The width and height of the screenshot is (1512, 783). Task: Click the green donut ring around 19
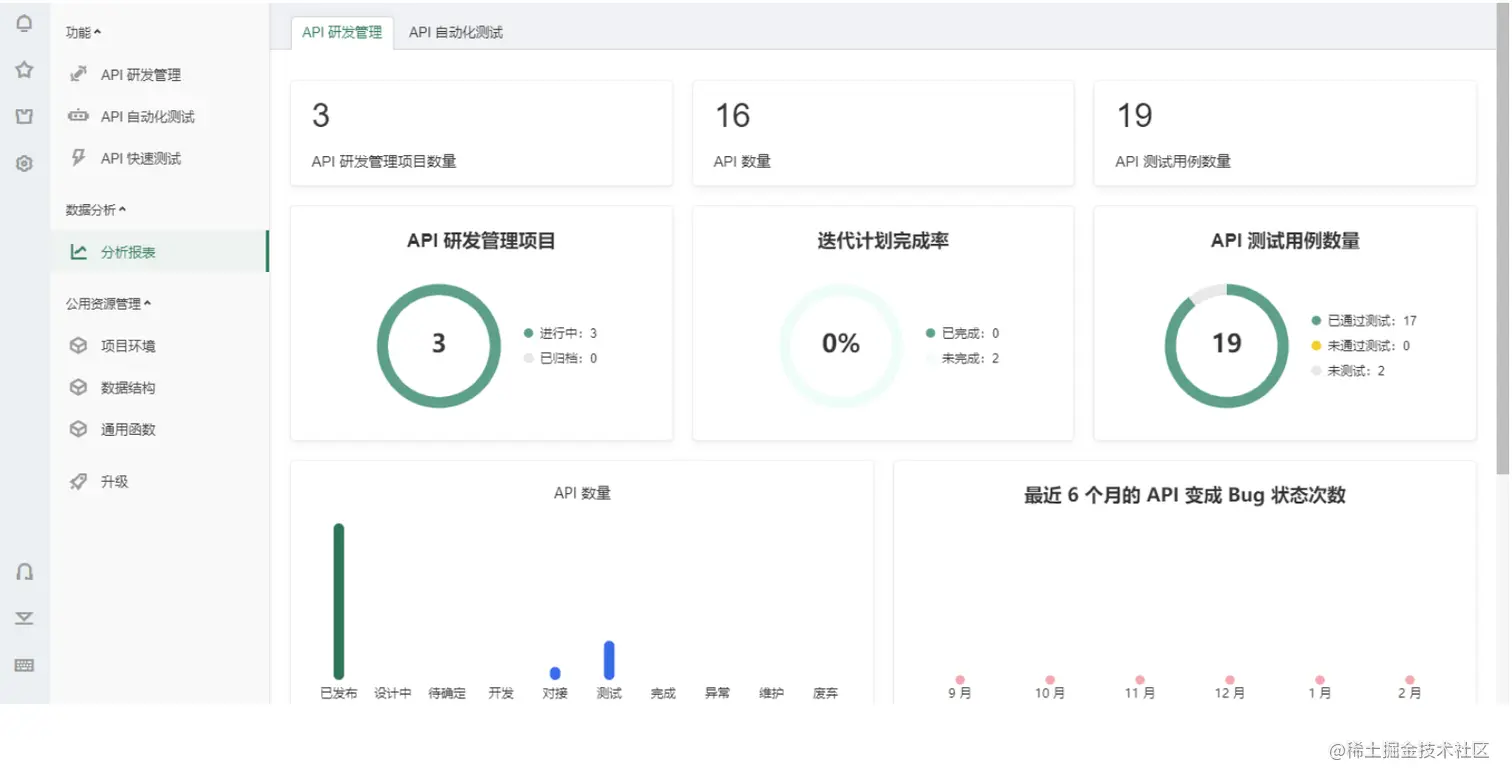(1227, 346)
